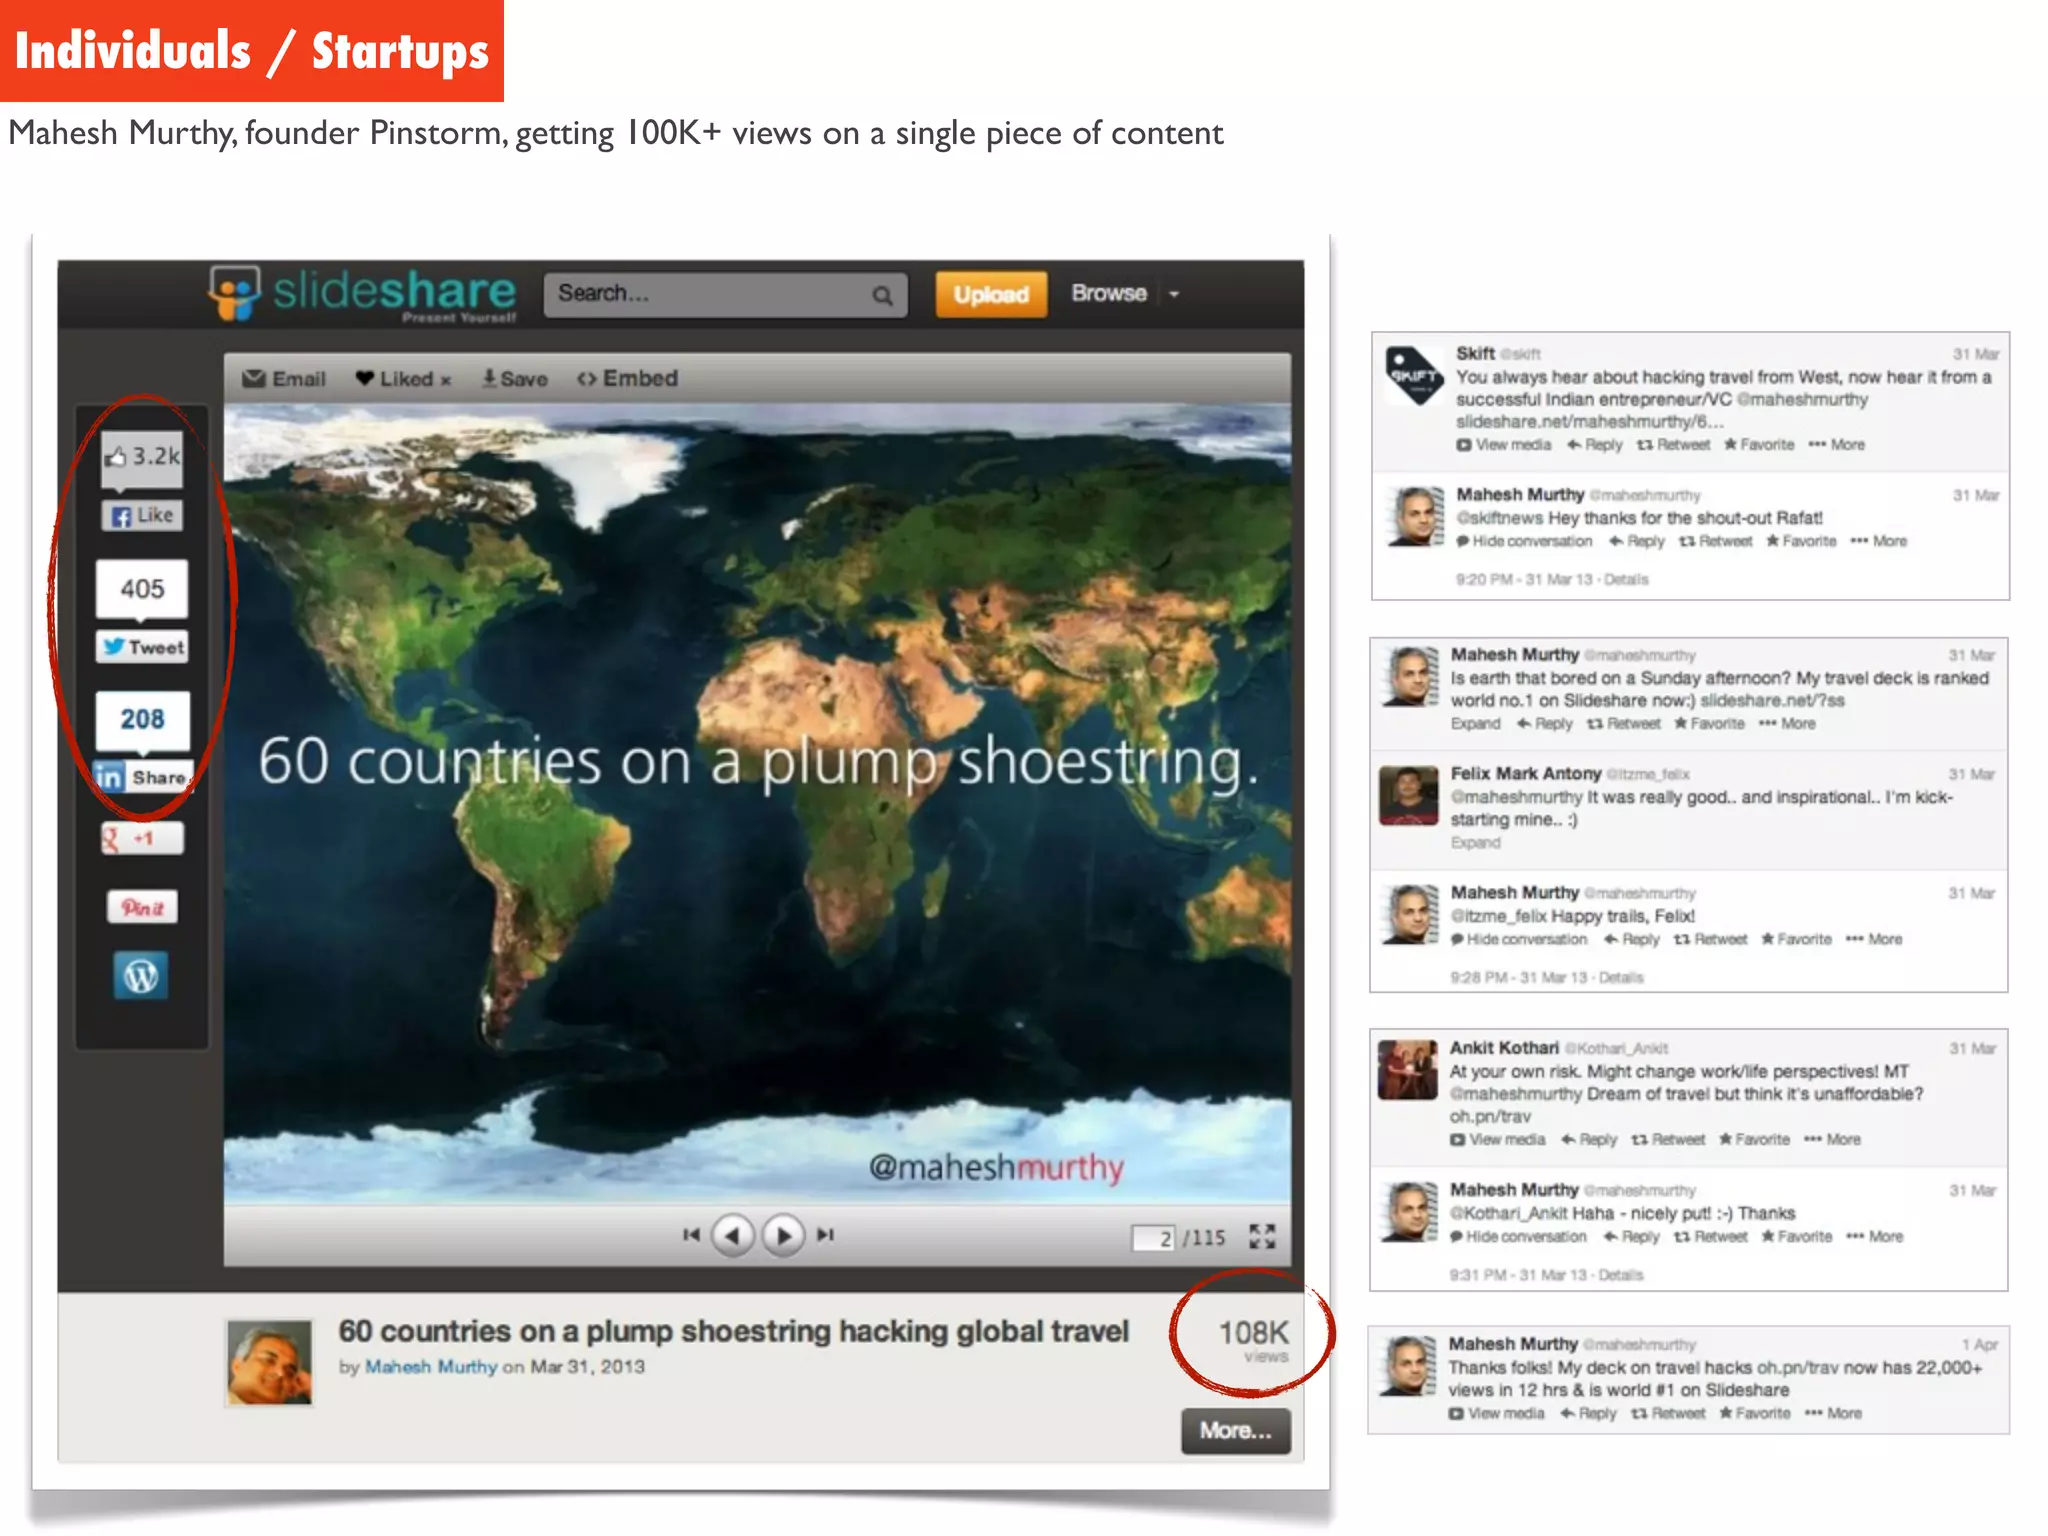
Task: Open Details at 9:20 PM tweet
Action: [1626, 580]
